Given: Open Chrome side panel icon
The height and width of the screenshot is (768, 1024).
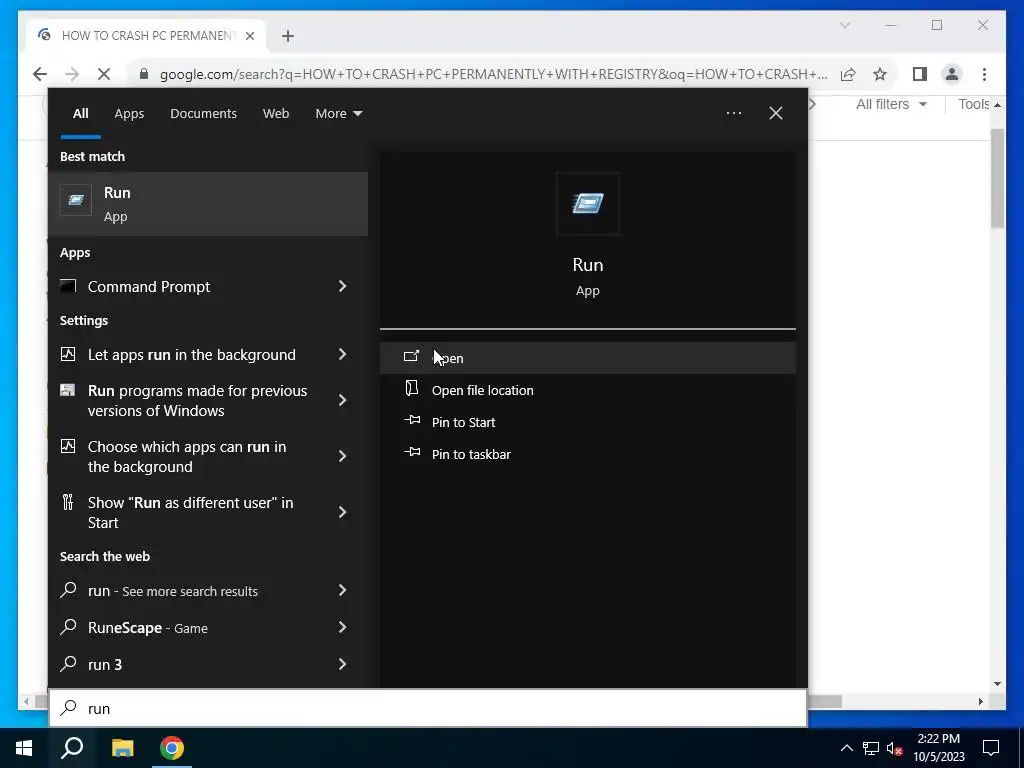Looking at the screenshot, I should 920,74.
